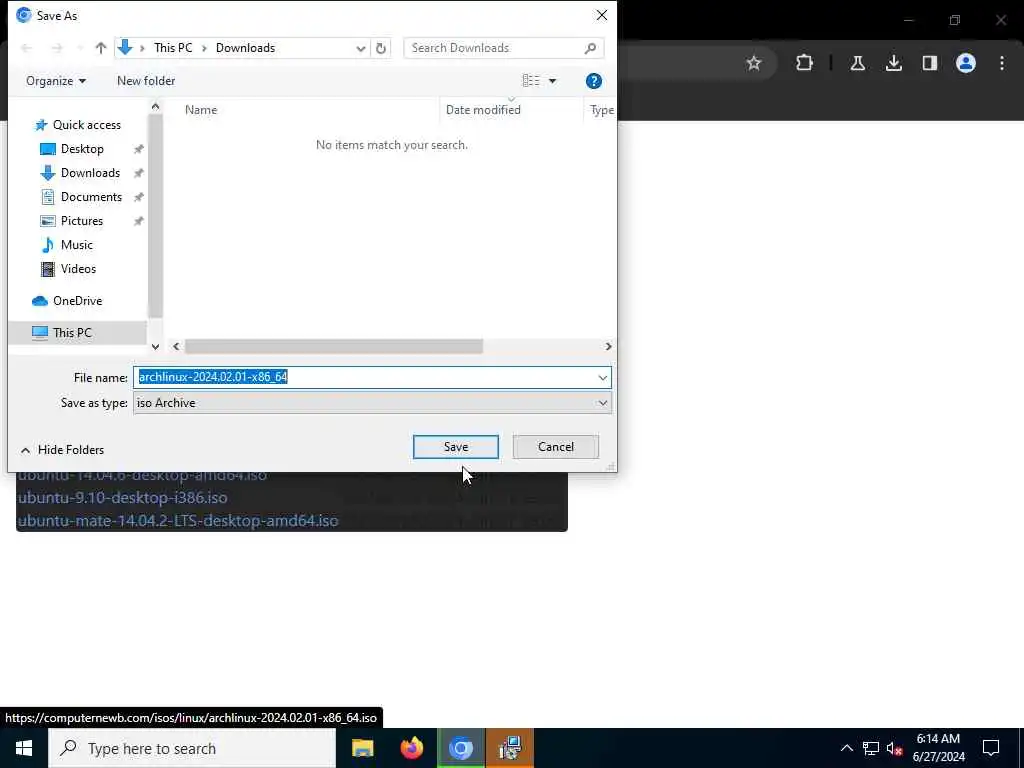Open the view options dropdown arrow
The width and height of the screenshot is (1024, 768).
tap(552, 81)
